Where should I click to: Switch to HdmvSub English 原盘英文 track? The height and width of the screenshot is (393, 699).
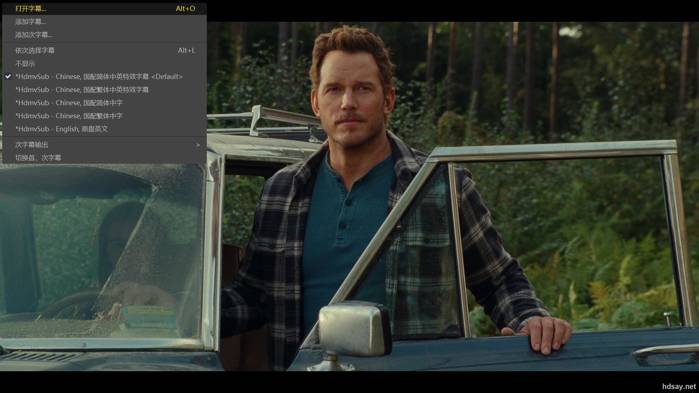pyautogui.click(x=104, y=129)
